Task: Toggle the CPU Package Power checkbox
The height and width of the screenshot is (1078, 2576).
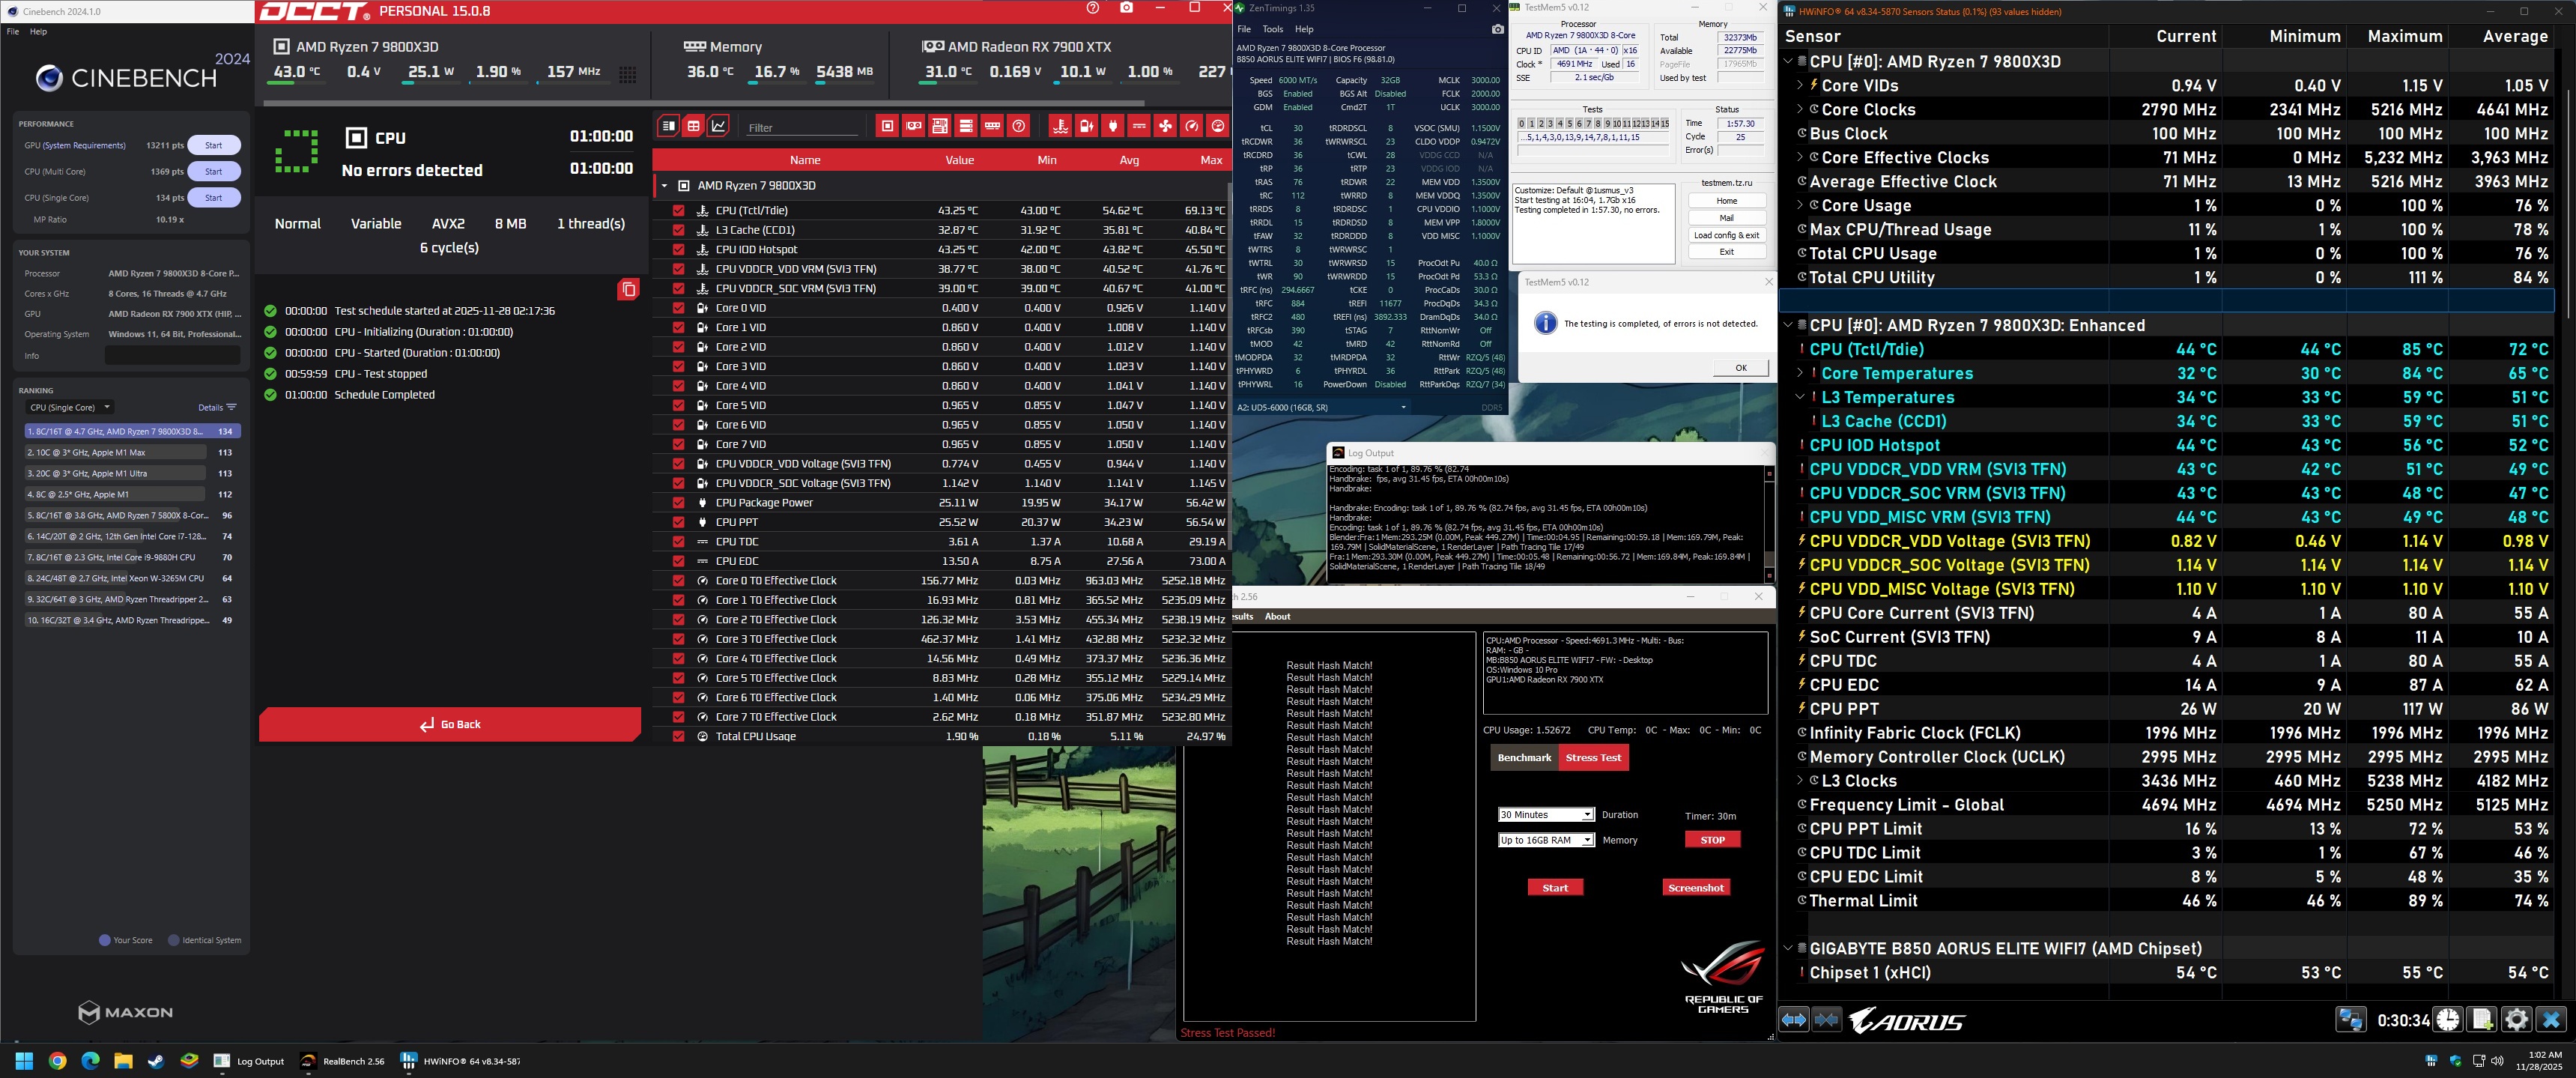Action: (678, 503)
